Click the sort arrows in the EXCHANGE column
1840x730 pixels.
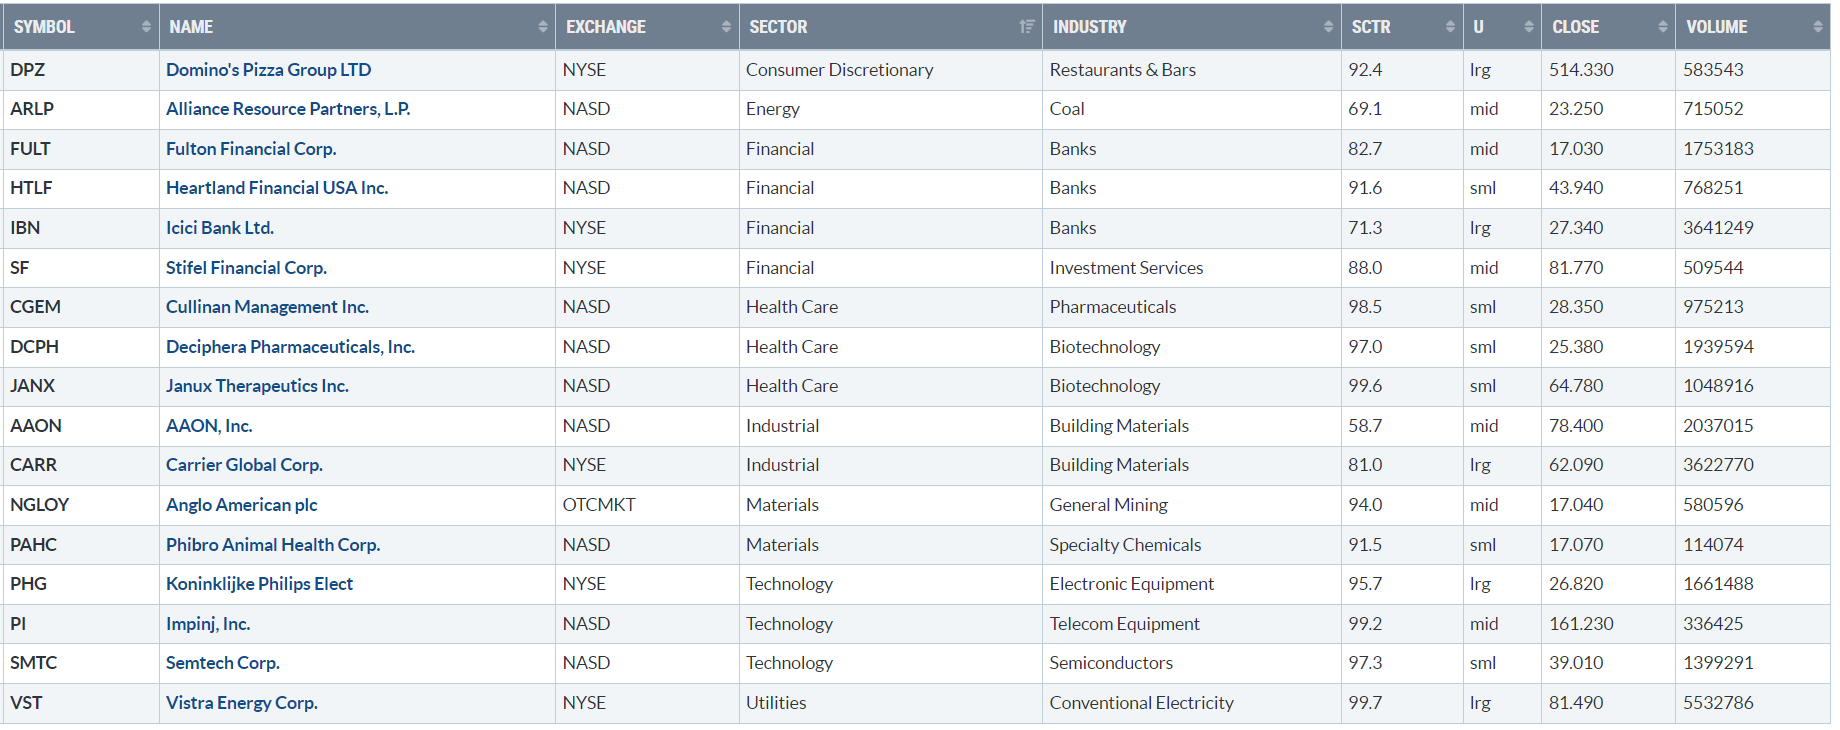[x=726, y=27]
